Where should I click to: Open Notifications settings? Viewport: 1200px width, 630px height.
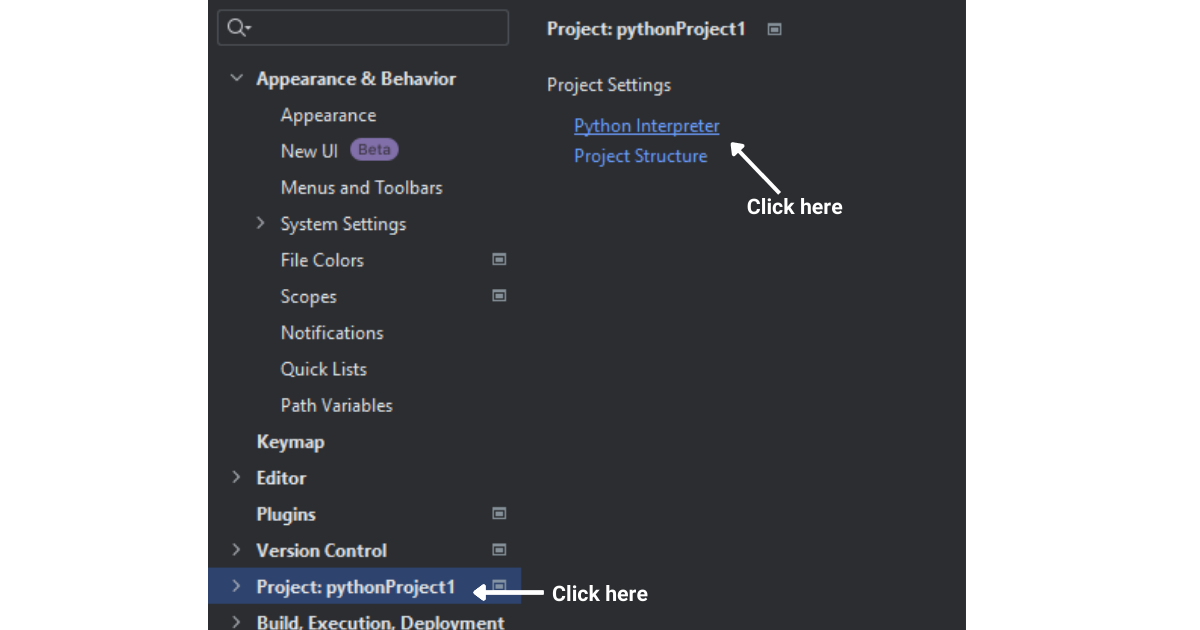[332, 332]
